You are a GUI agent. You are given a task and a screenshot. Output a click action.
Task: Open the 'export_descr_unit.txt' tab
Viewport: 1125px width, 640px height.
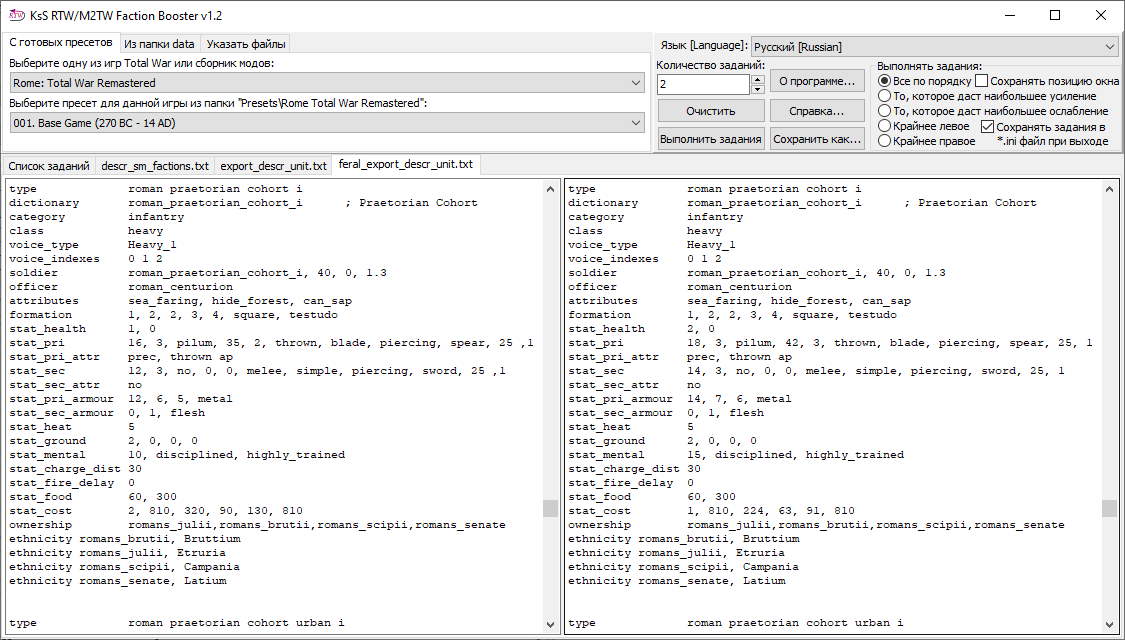(x=273, y=166)
